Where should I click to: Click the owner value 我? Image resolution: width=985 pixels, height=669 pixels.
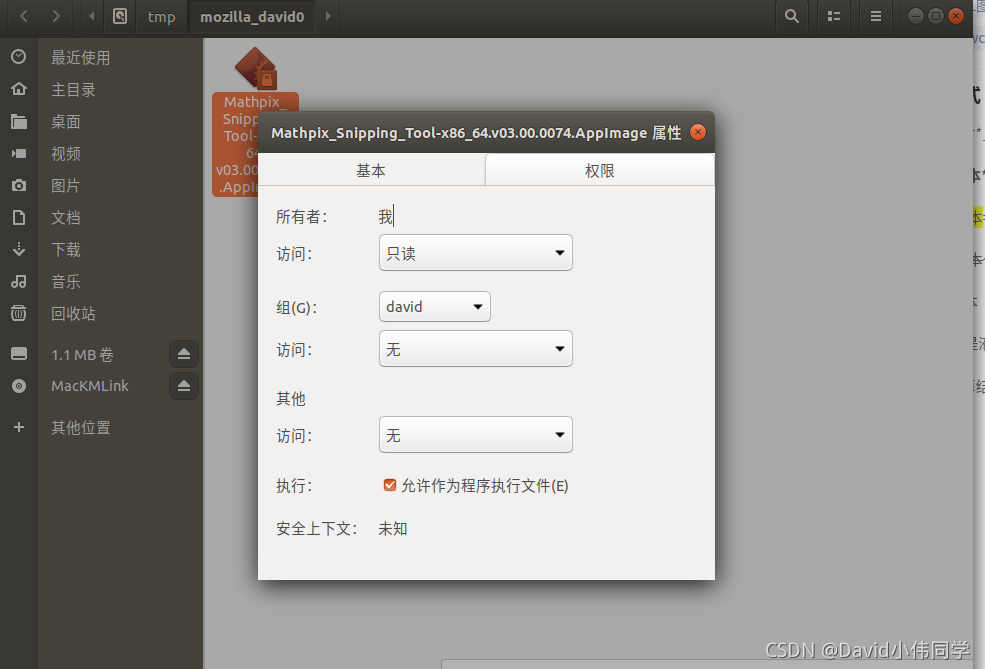point(386,217)
